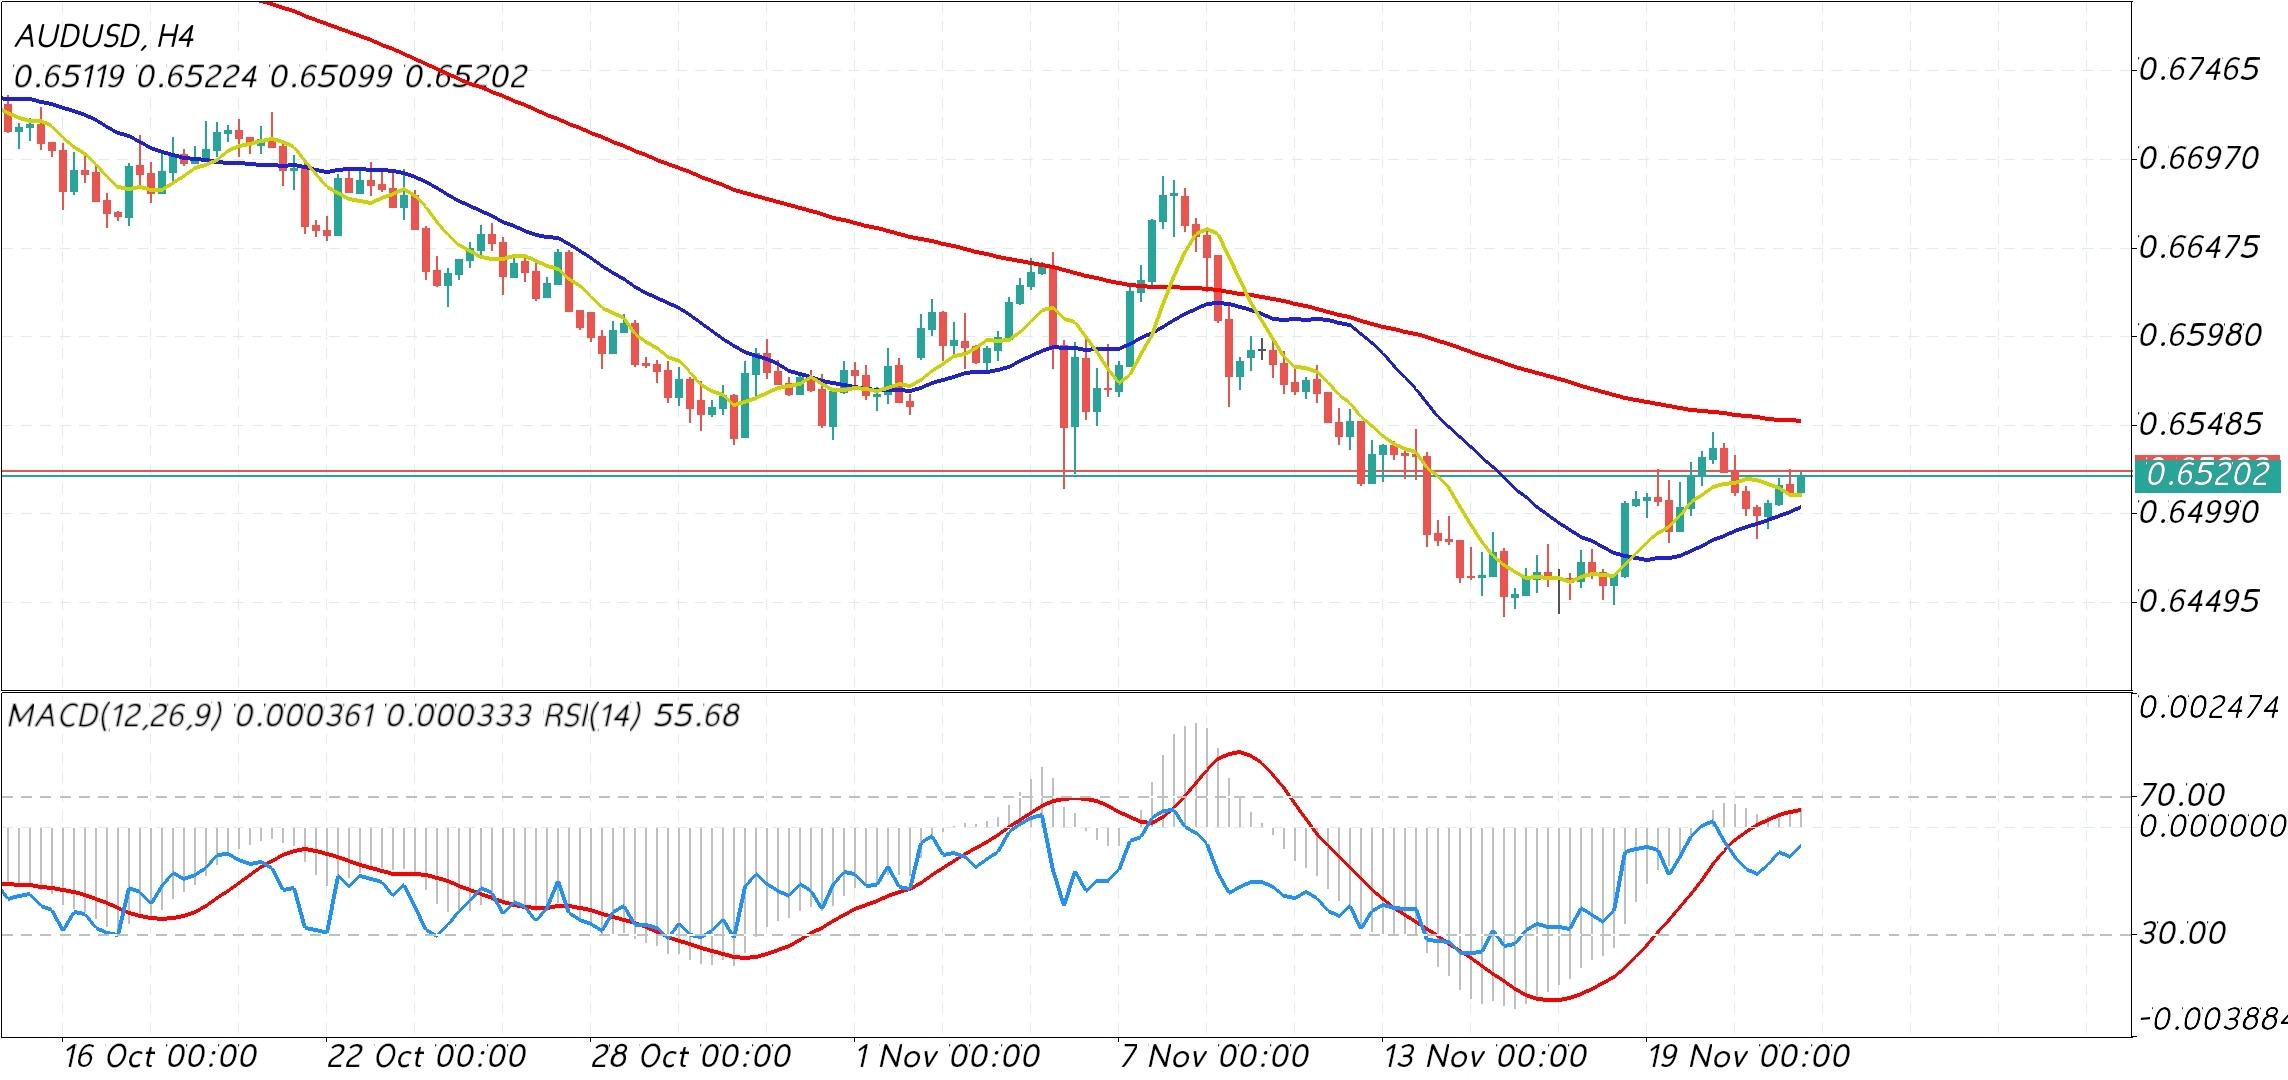Click the RSI(14) 55.68 indicator label
The width and height of the screenshot is (2288, 1080).
pos(642,716)
